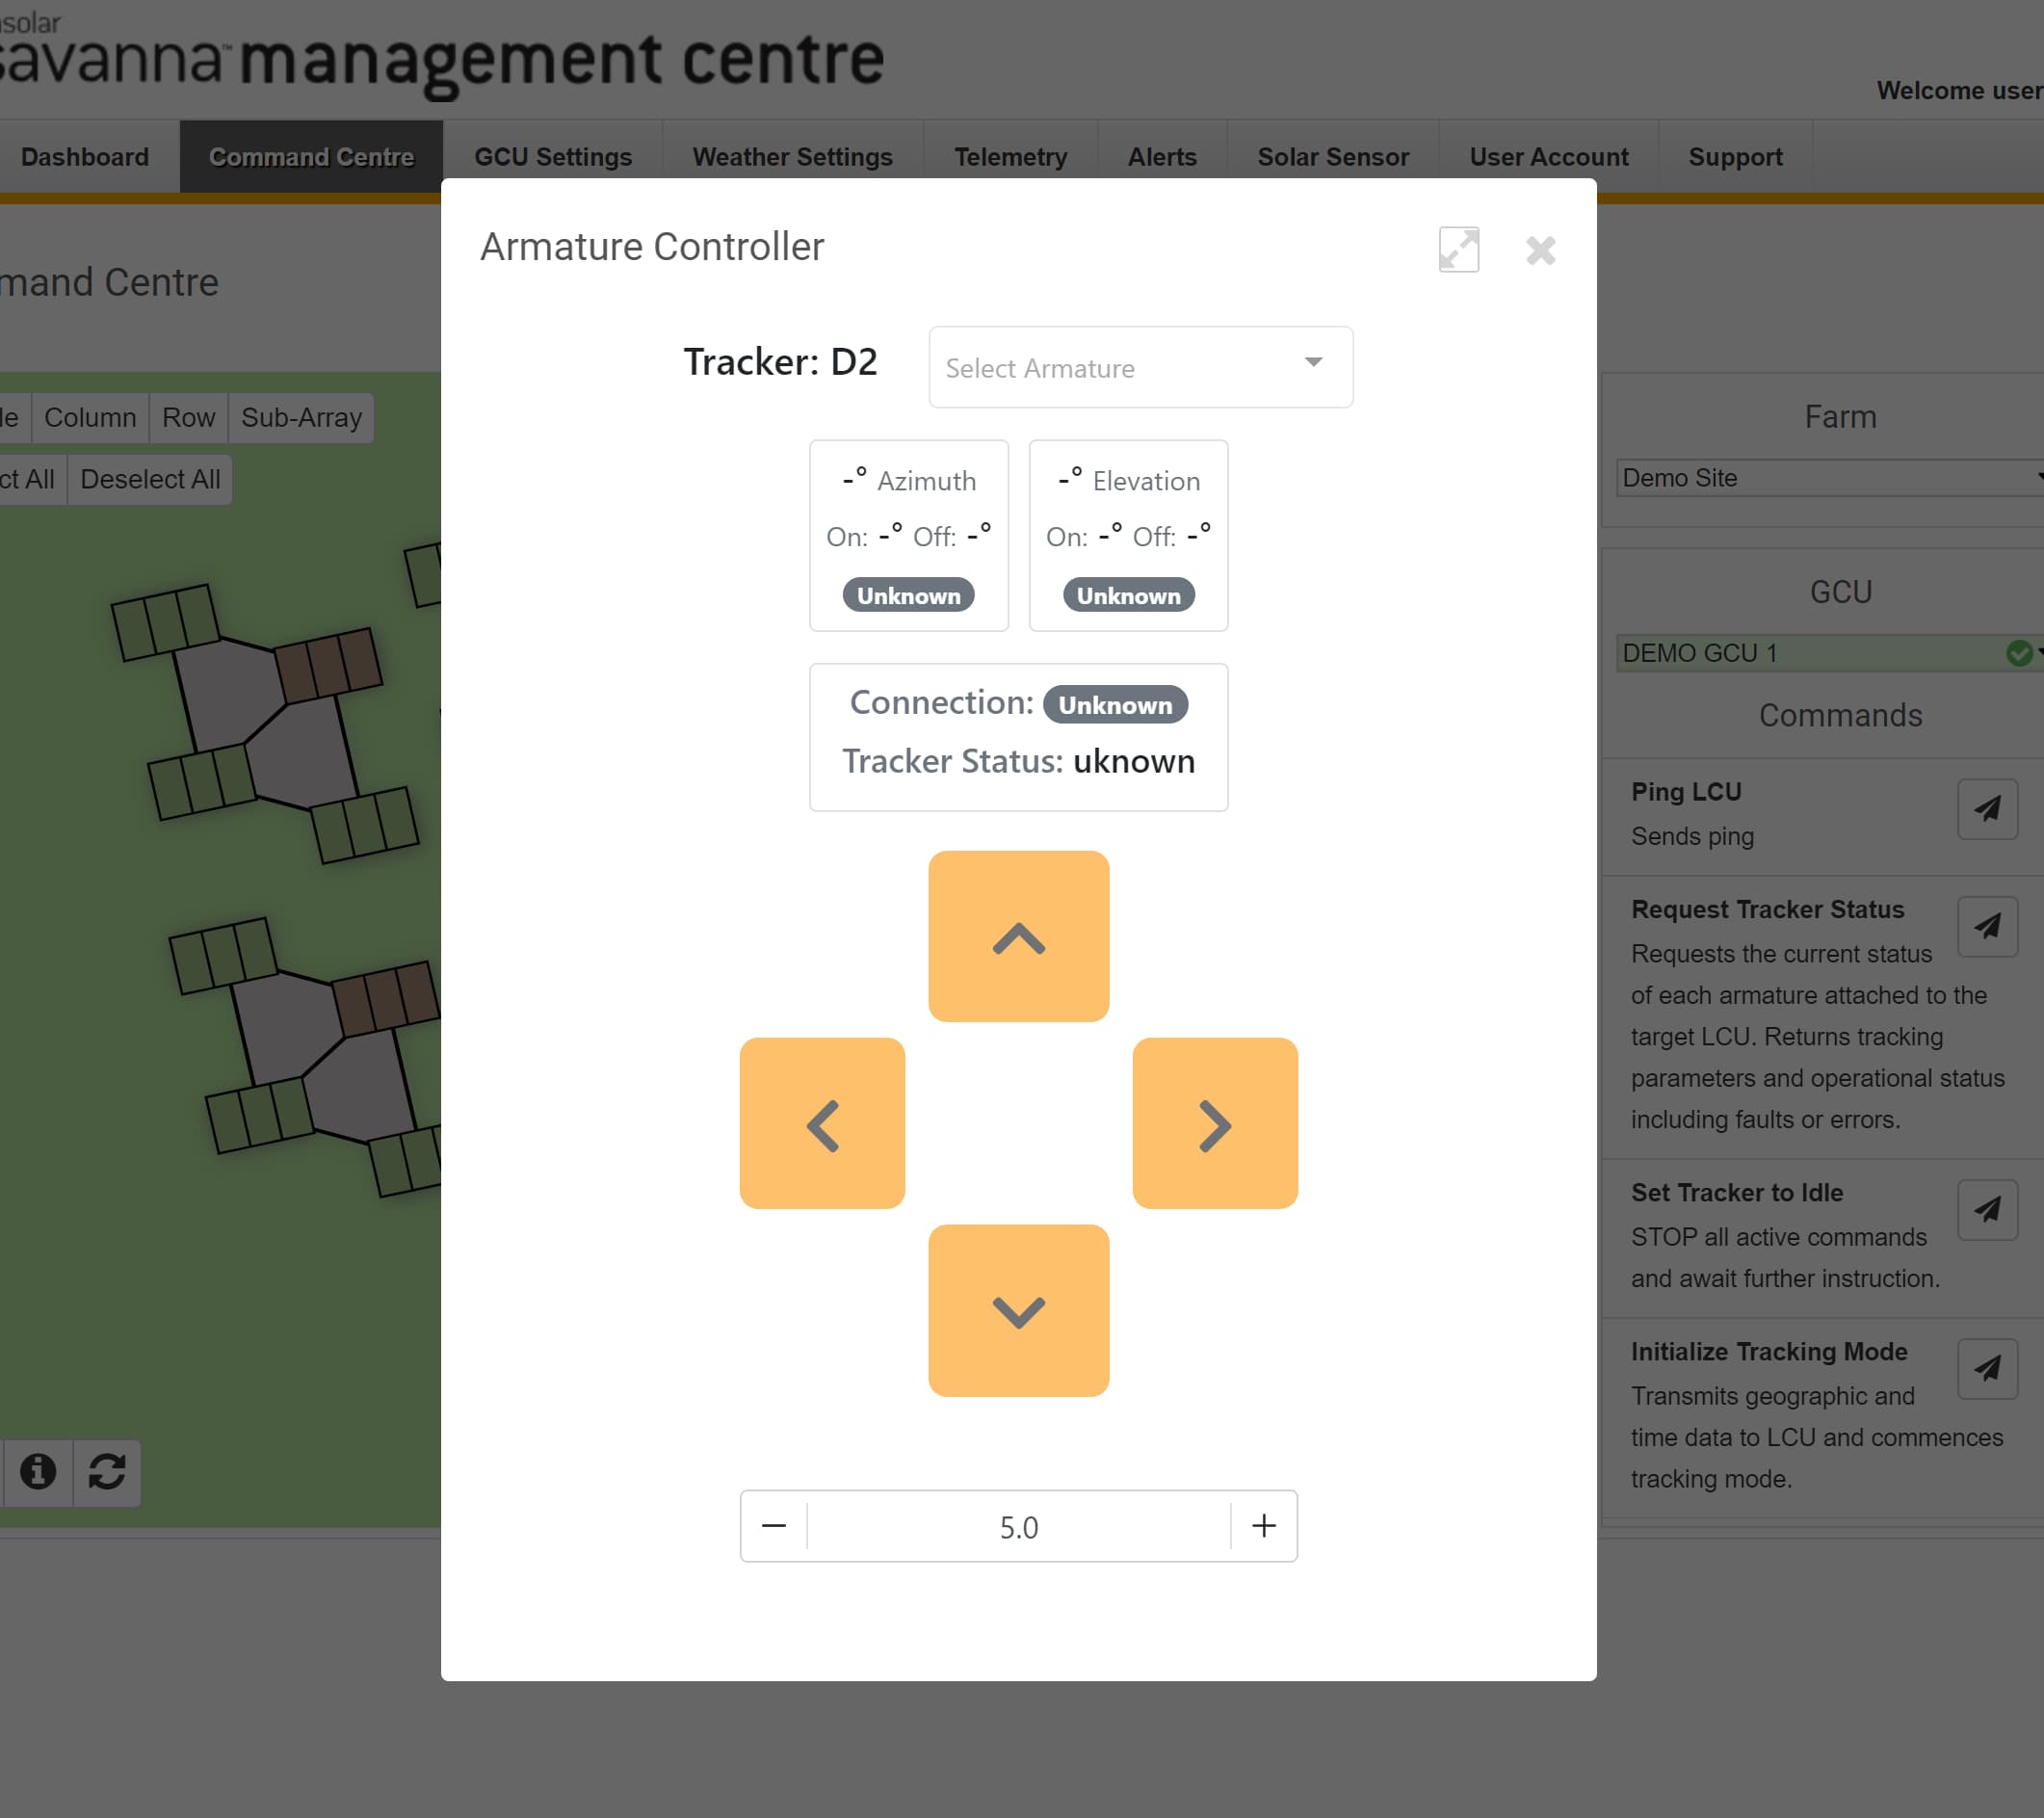Send the Request Tracker Status command
2044x1818 pixels.
coord(1986,927)
